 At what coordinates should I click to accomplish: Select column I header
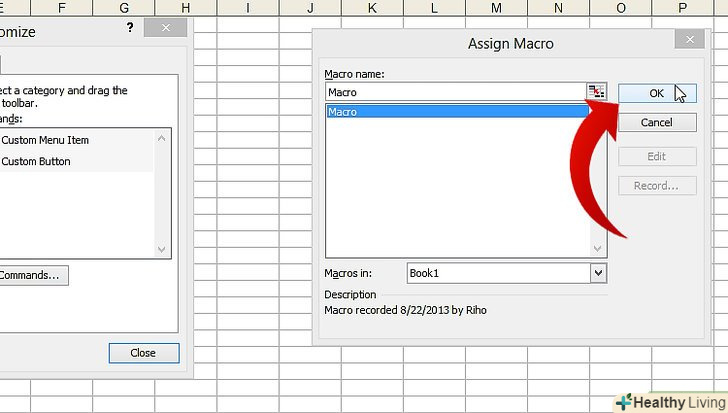tap(248, 7)
